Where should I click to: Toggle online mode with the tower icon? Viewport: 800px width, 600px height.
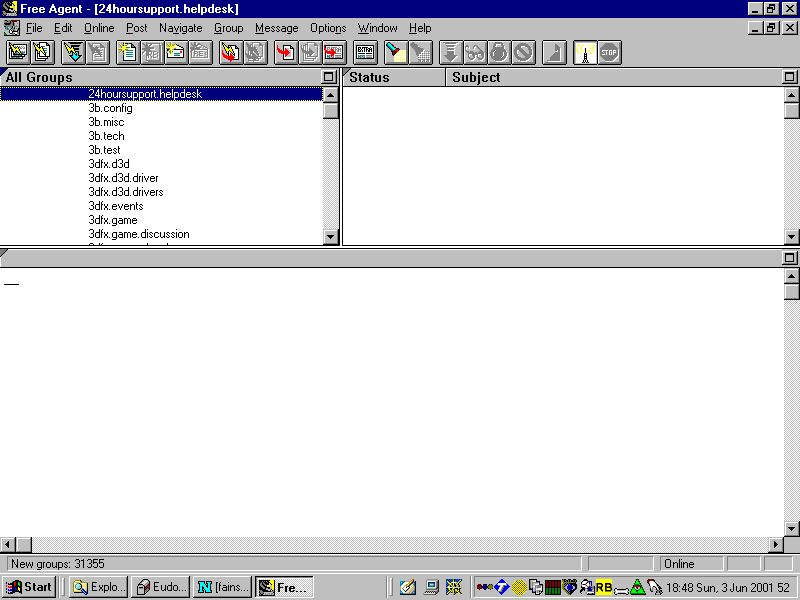[x=586, y=52]
